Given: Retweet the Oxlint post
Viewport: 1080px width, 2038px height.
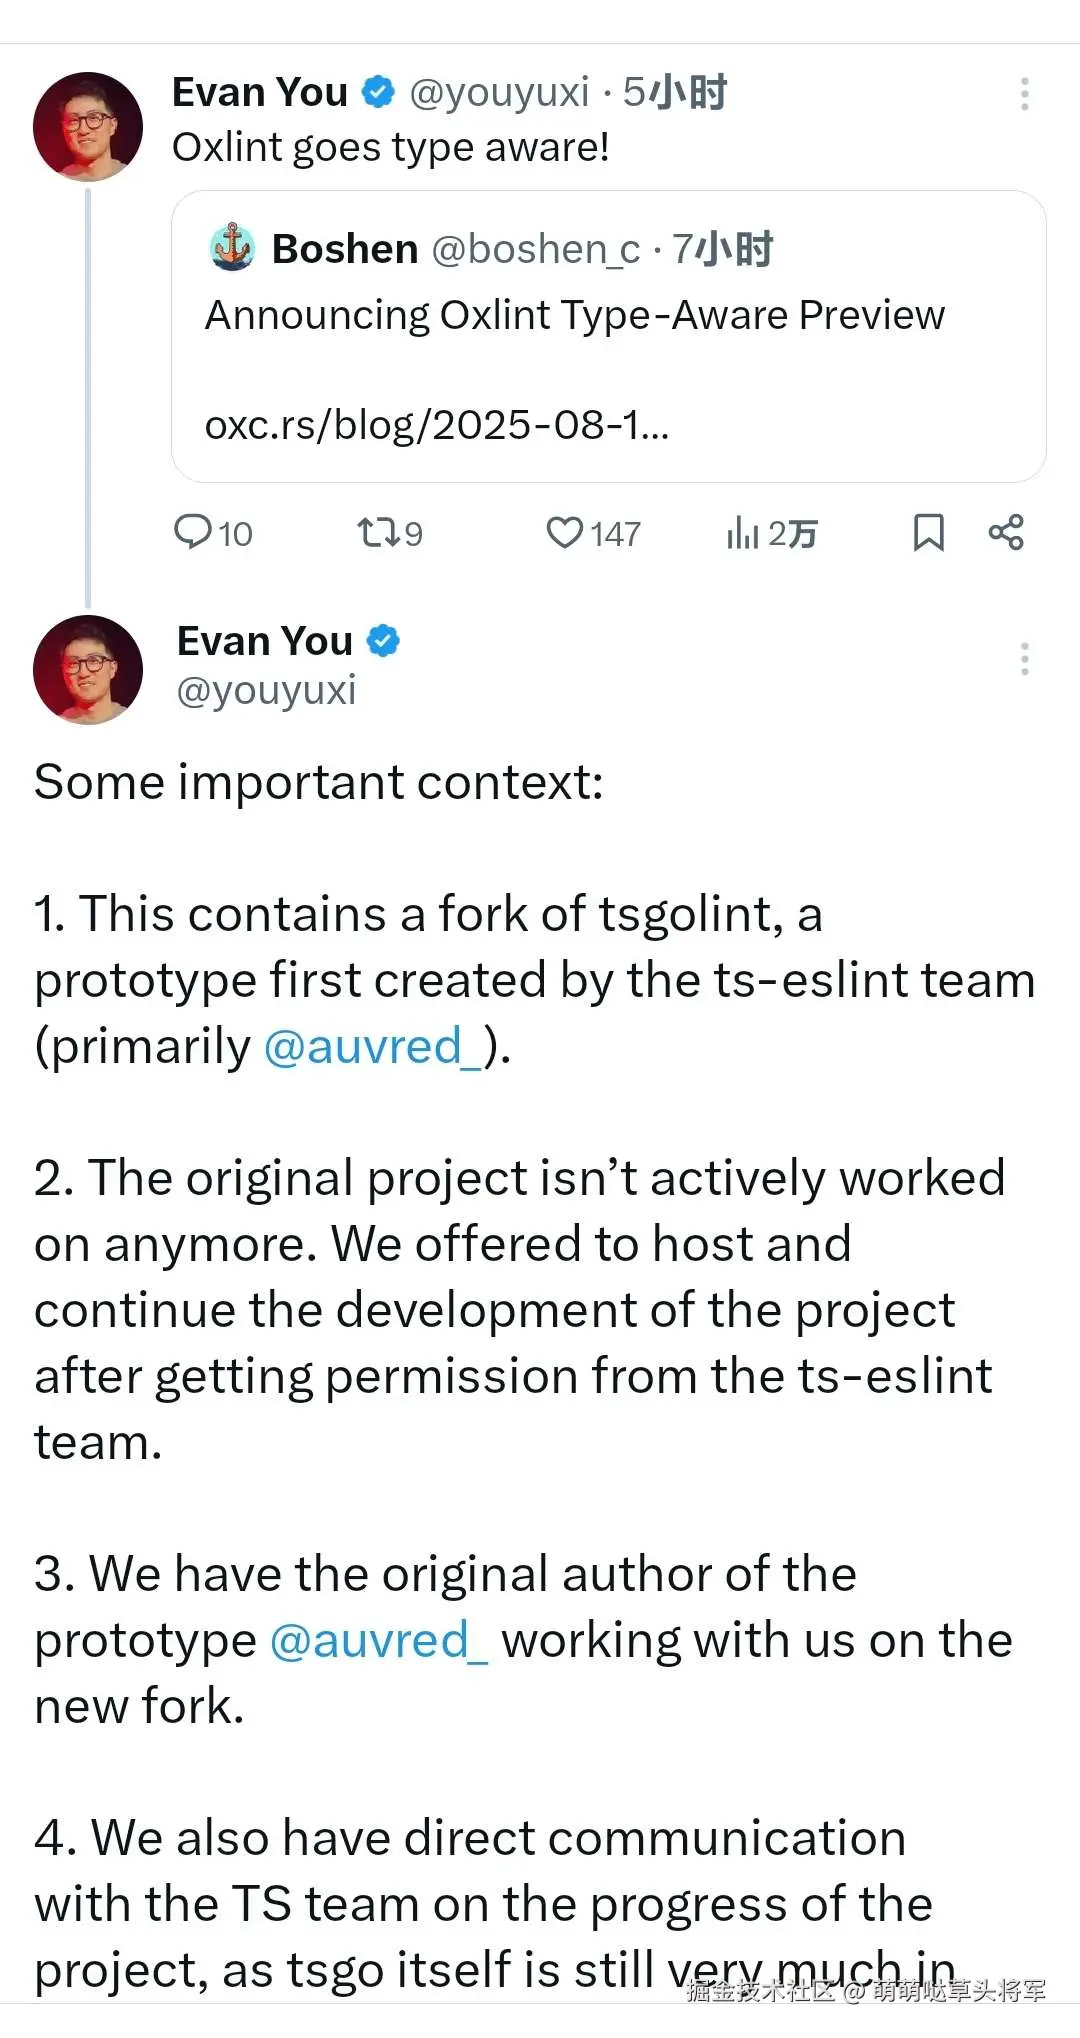Looking at the screenshot, I should [379, 532].
